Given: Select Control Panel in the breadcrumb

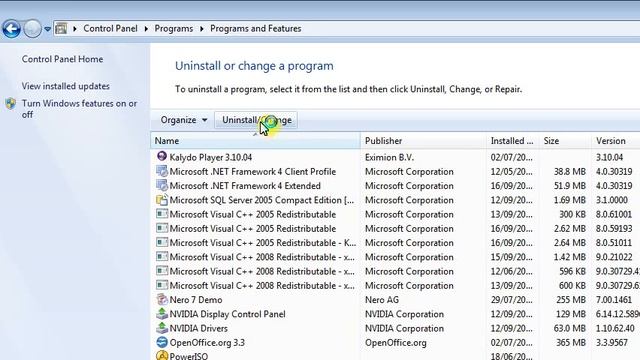Looking at the screenshot, I should click(x=110, y=29).
